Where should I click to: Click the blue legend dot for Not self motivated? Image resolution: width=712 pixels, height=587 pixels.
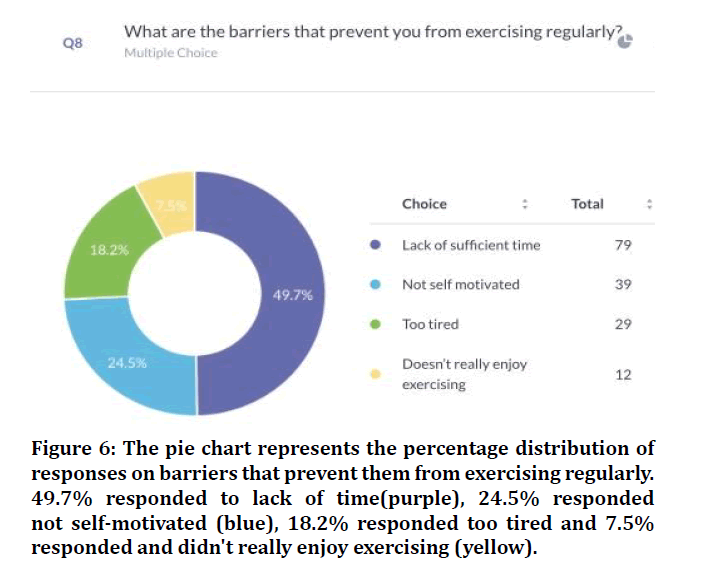pos(375,285)
